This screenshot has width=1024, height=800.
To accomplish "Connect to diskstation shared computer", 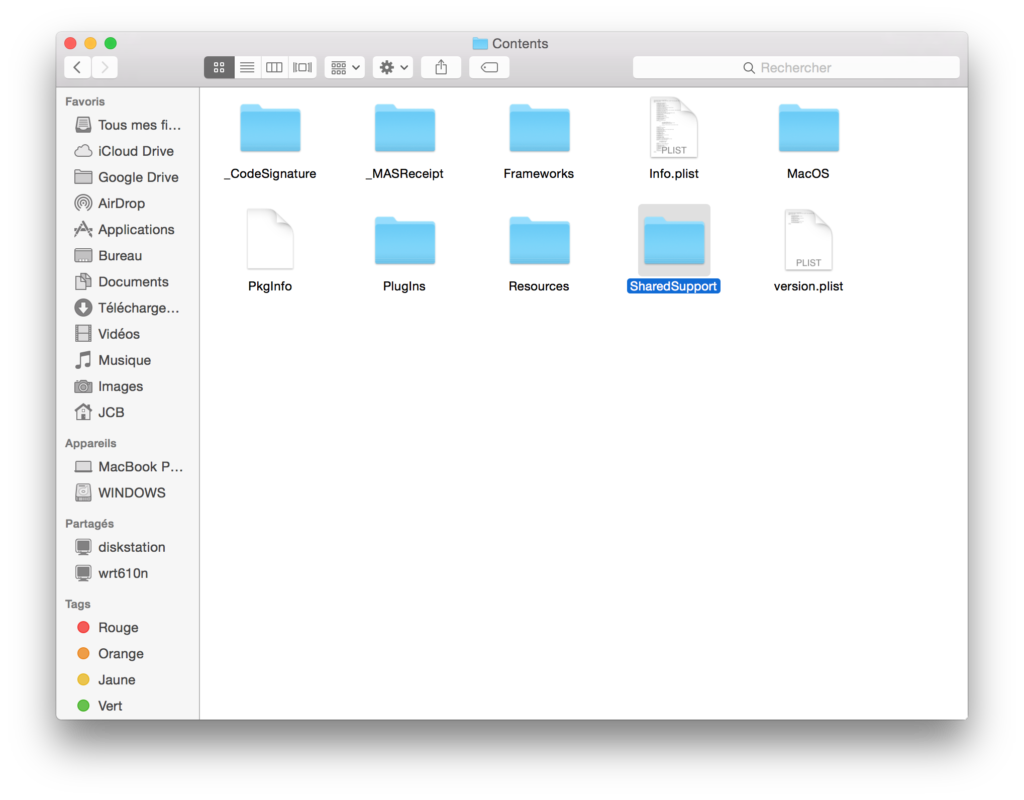I will click(128, 547).
